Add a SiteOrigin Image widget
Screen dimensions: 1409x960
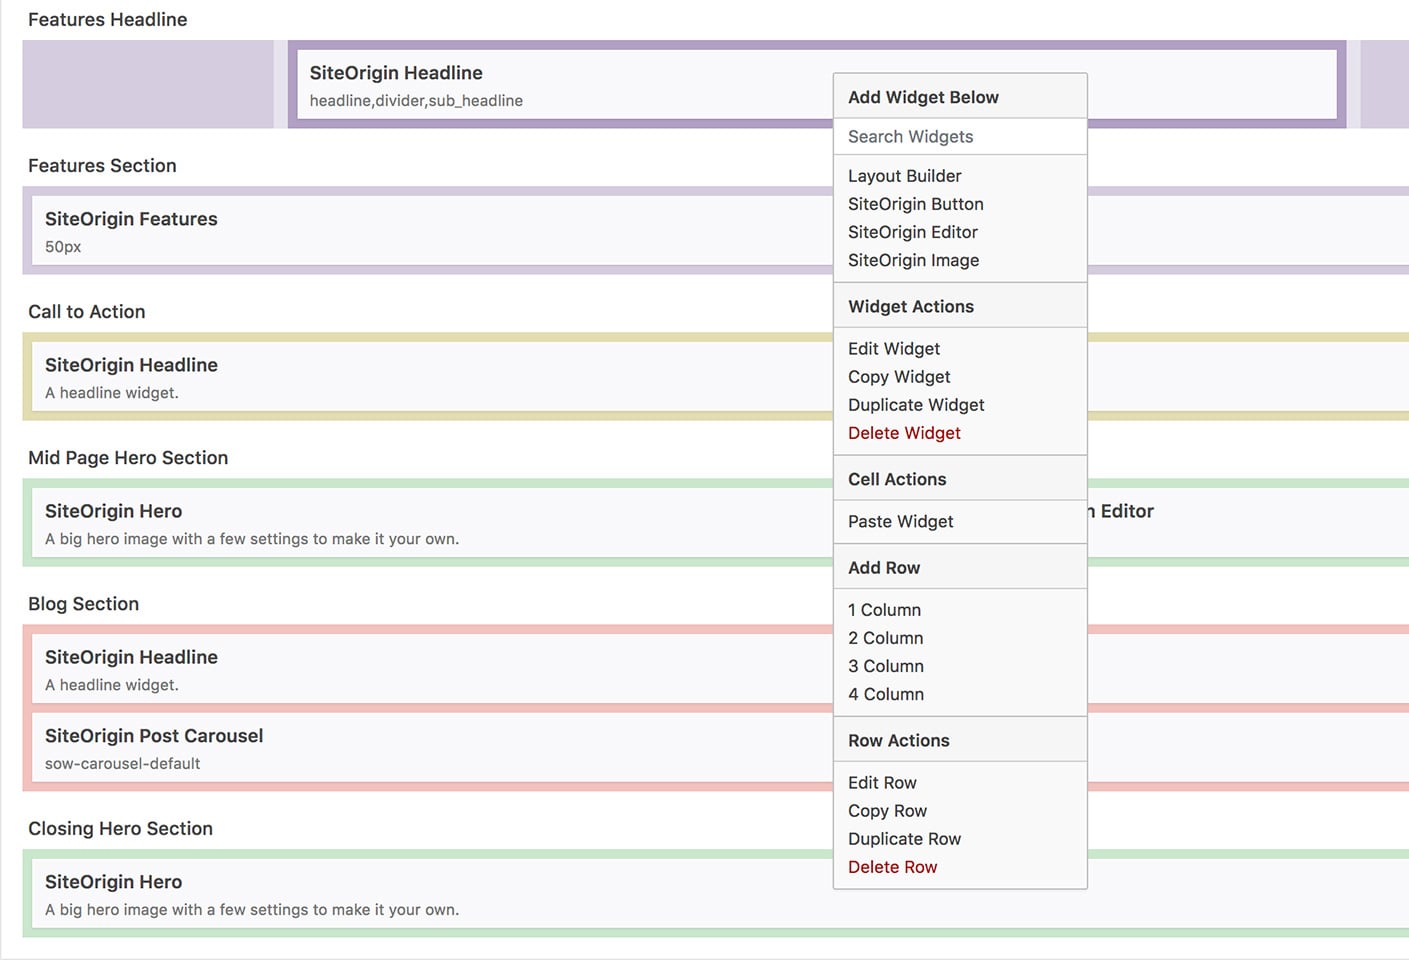tap(913, 260)
